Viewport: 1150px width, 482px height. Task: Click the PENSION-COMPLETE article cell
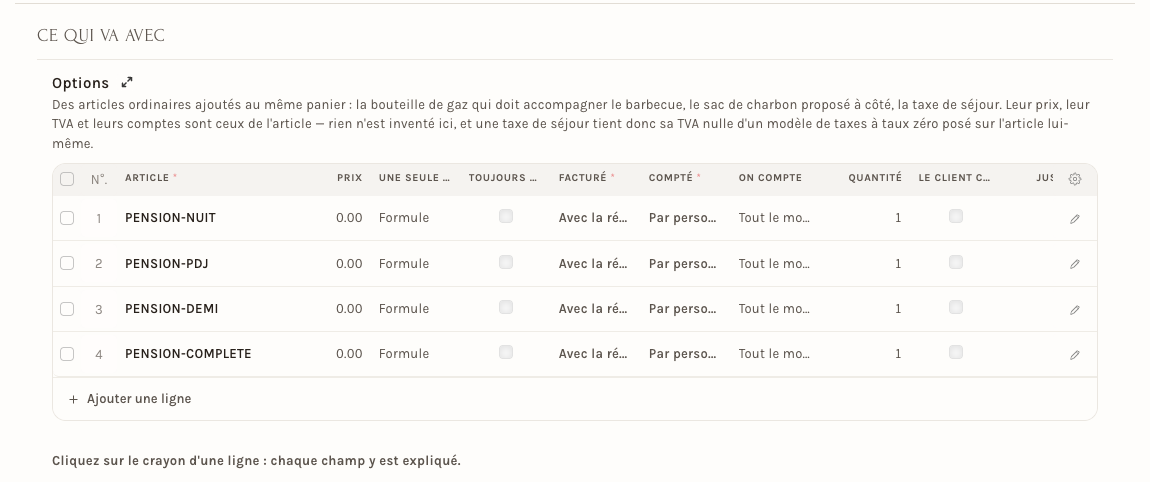point(188,354)
